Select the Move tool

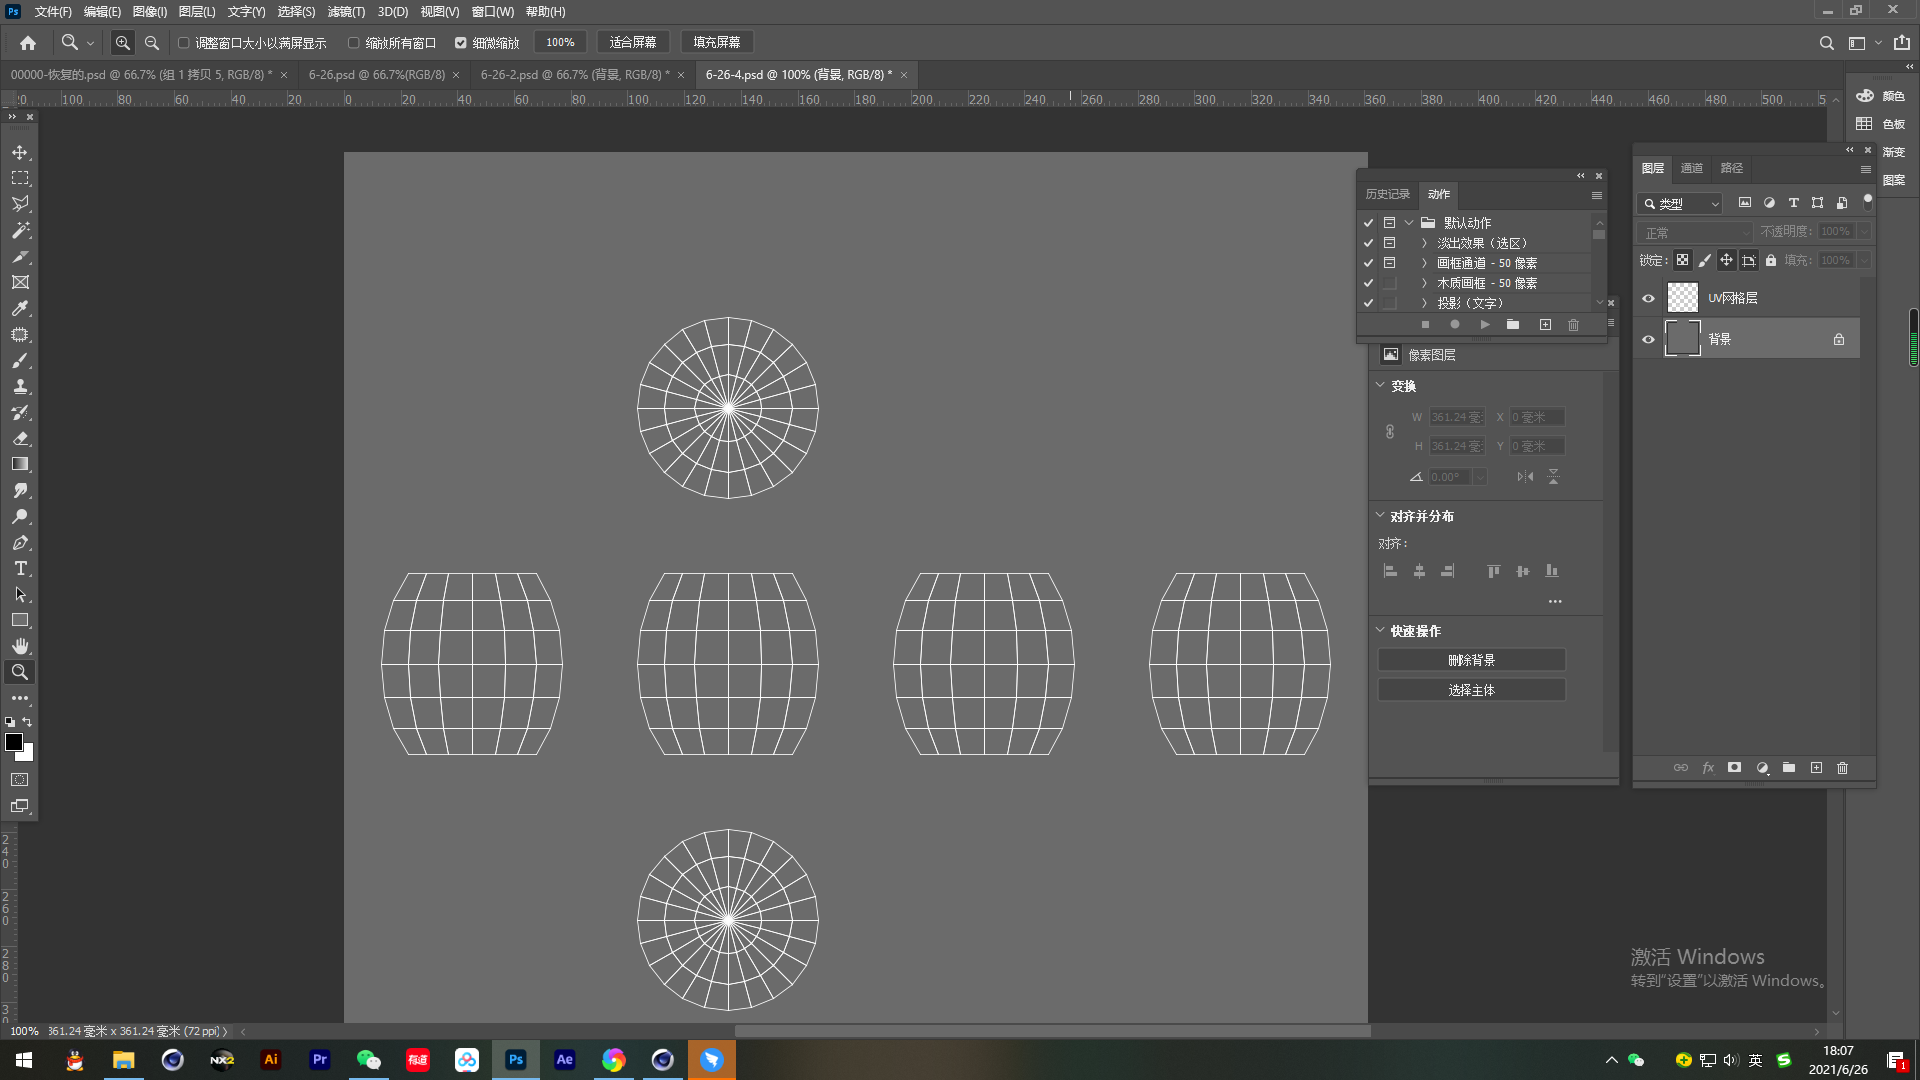20,152
